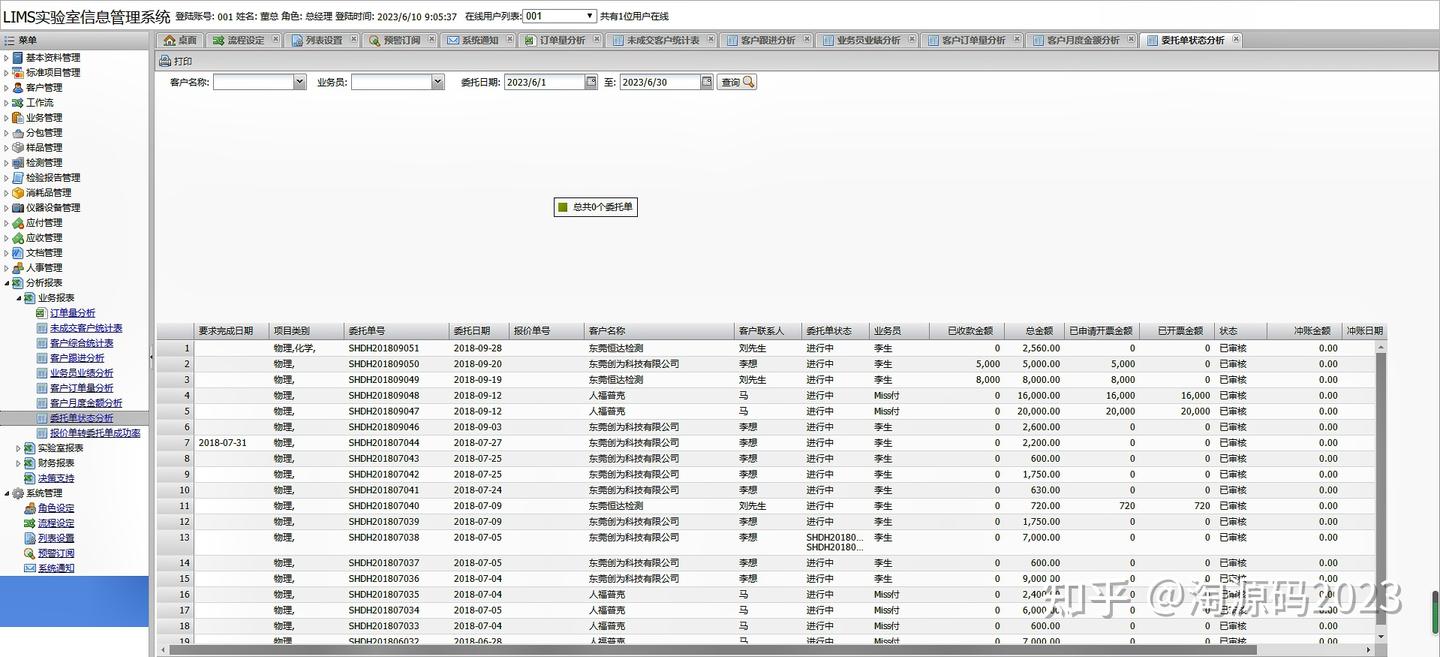Open the 客户名称 dropdown

click(x=300, y=82)
